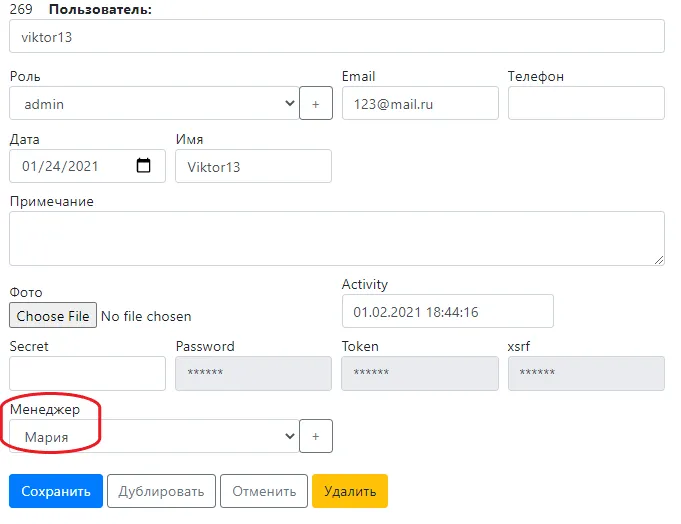Click the Сохранить button

pyautogui.click(x=56, y=491)
